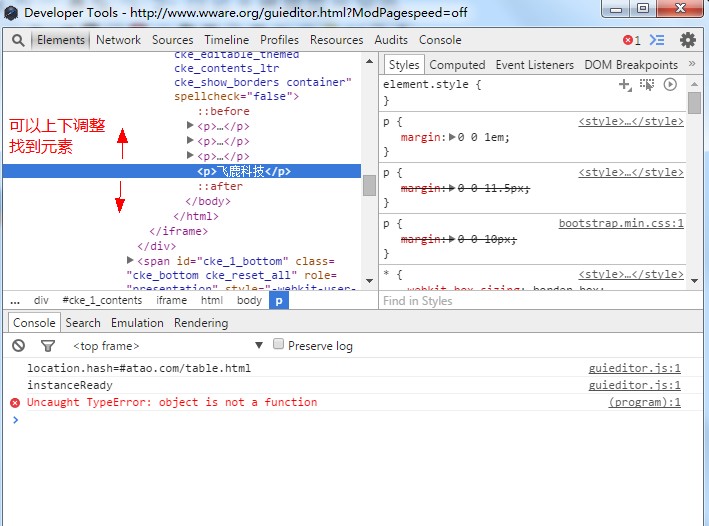Viewport: 709px width, 526px height.
Task: Select the iframe breadcrumb
Action: (x=171, y=300)
